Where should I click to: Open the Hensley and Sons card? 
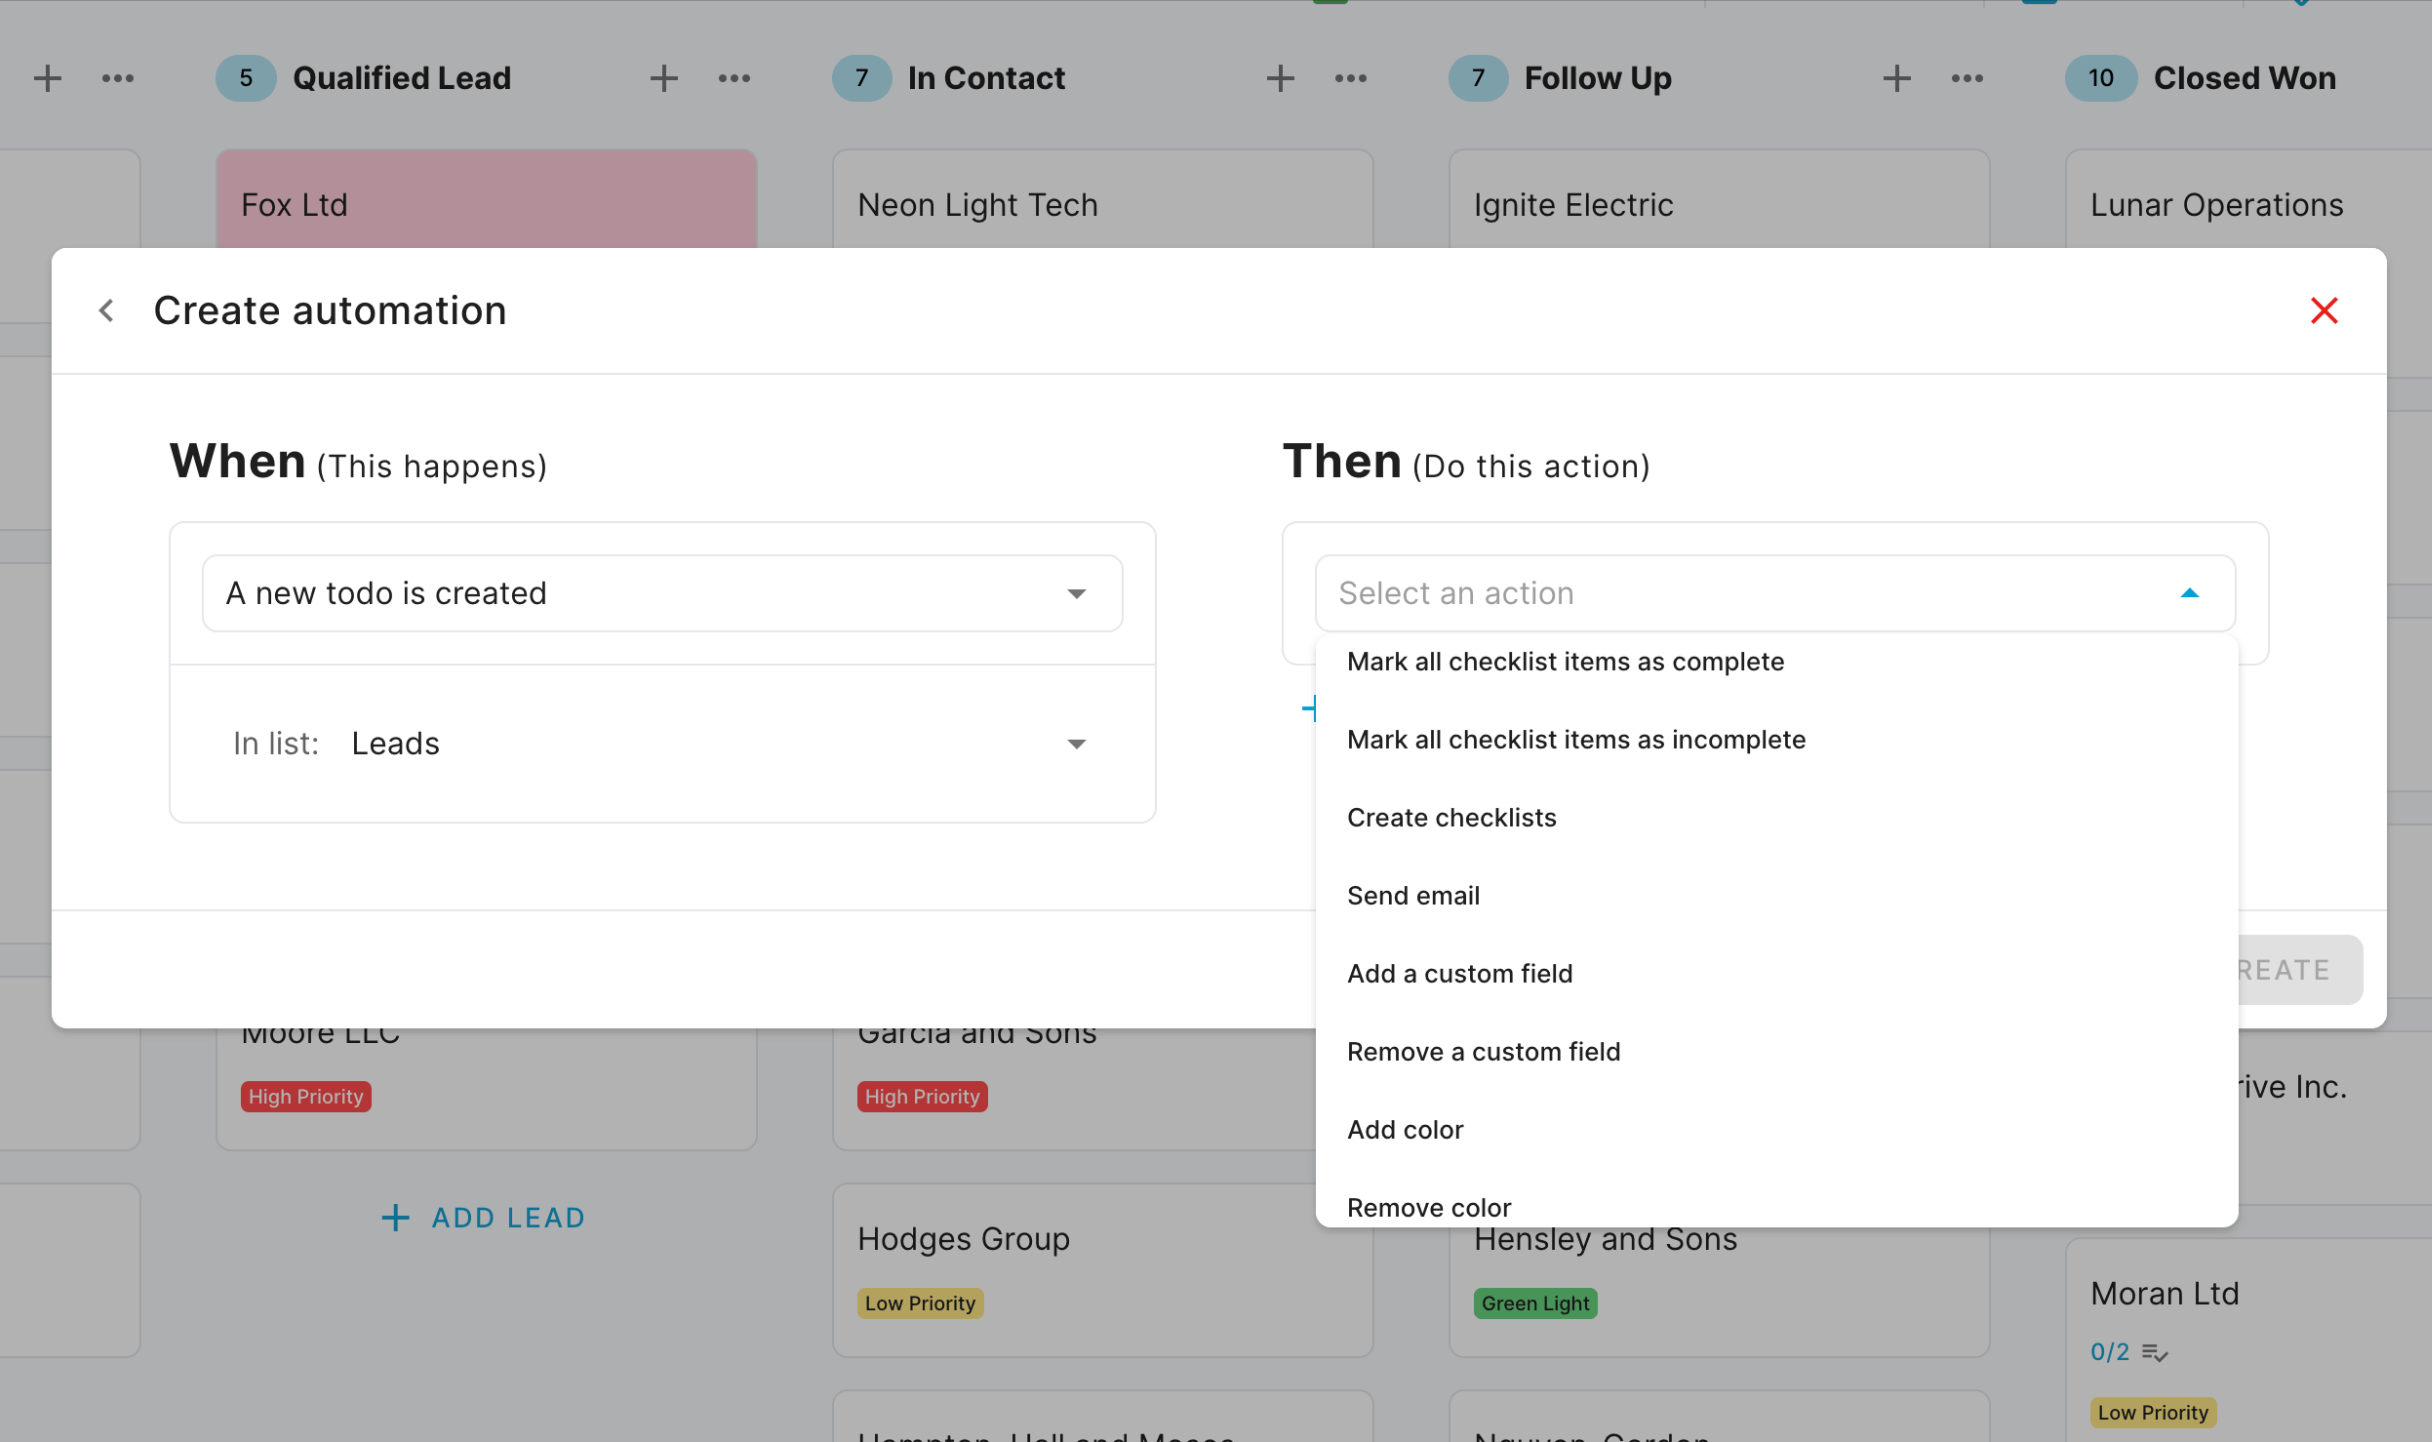(x=1719, y=1292)
